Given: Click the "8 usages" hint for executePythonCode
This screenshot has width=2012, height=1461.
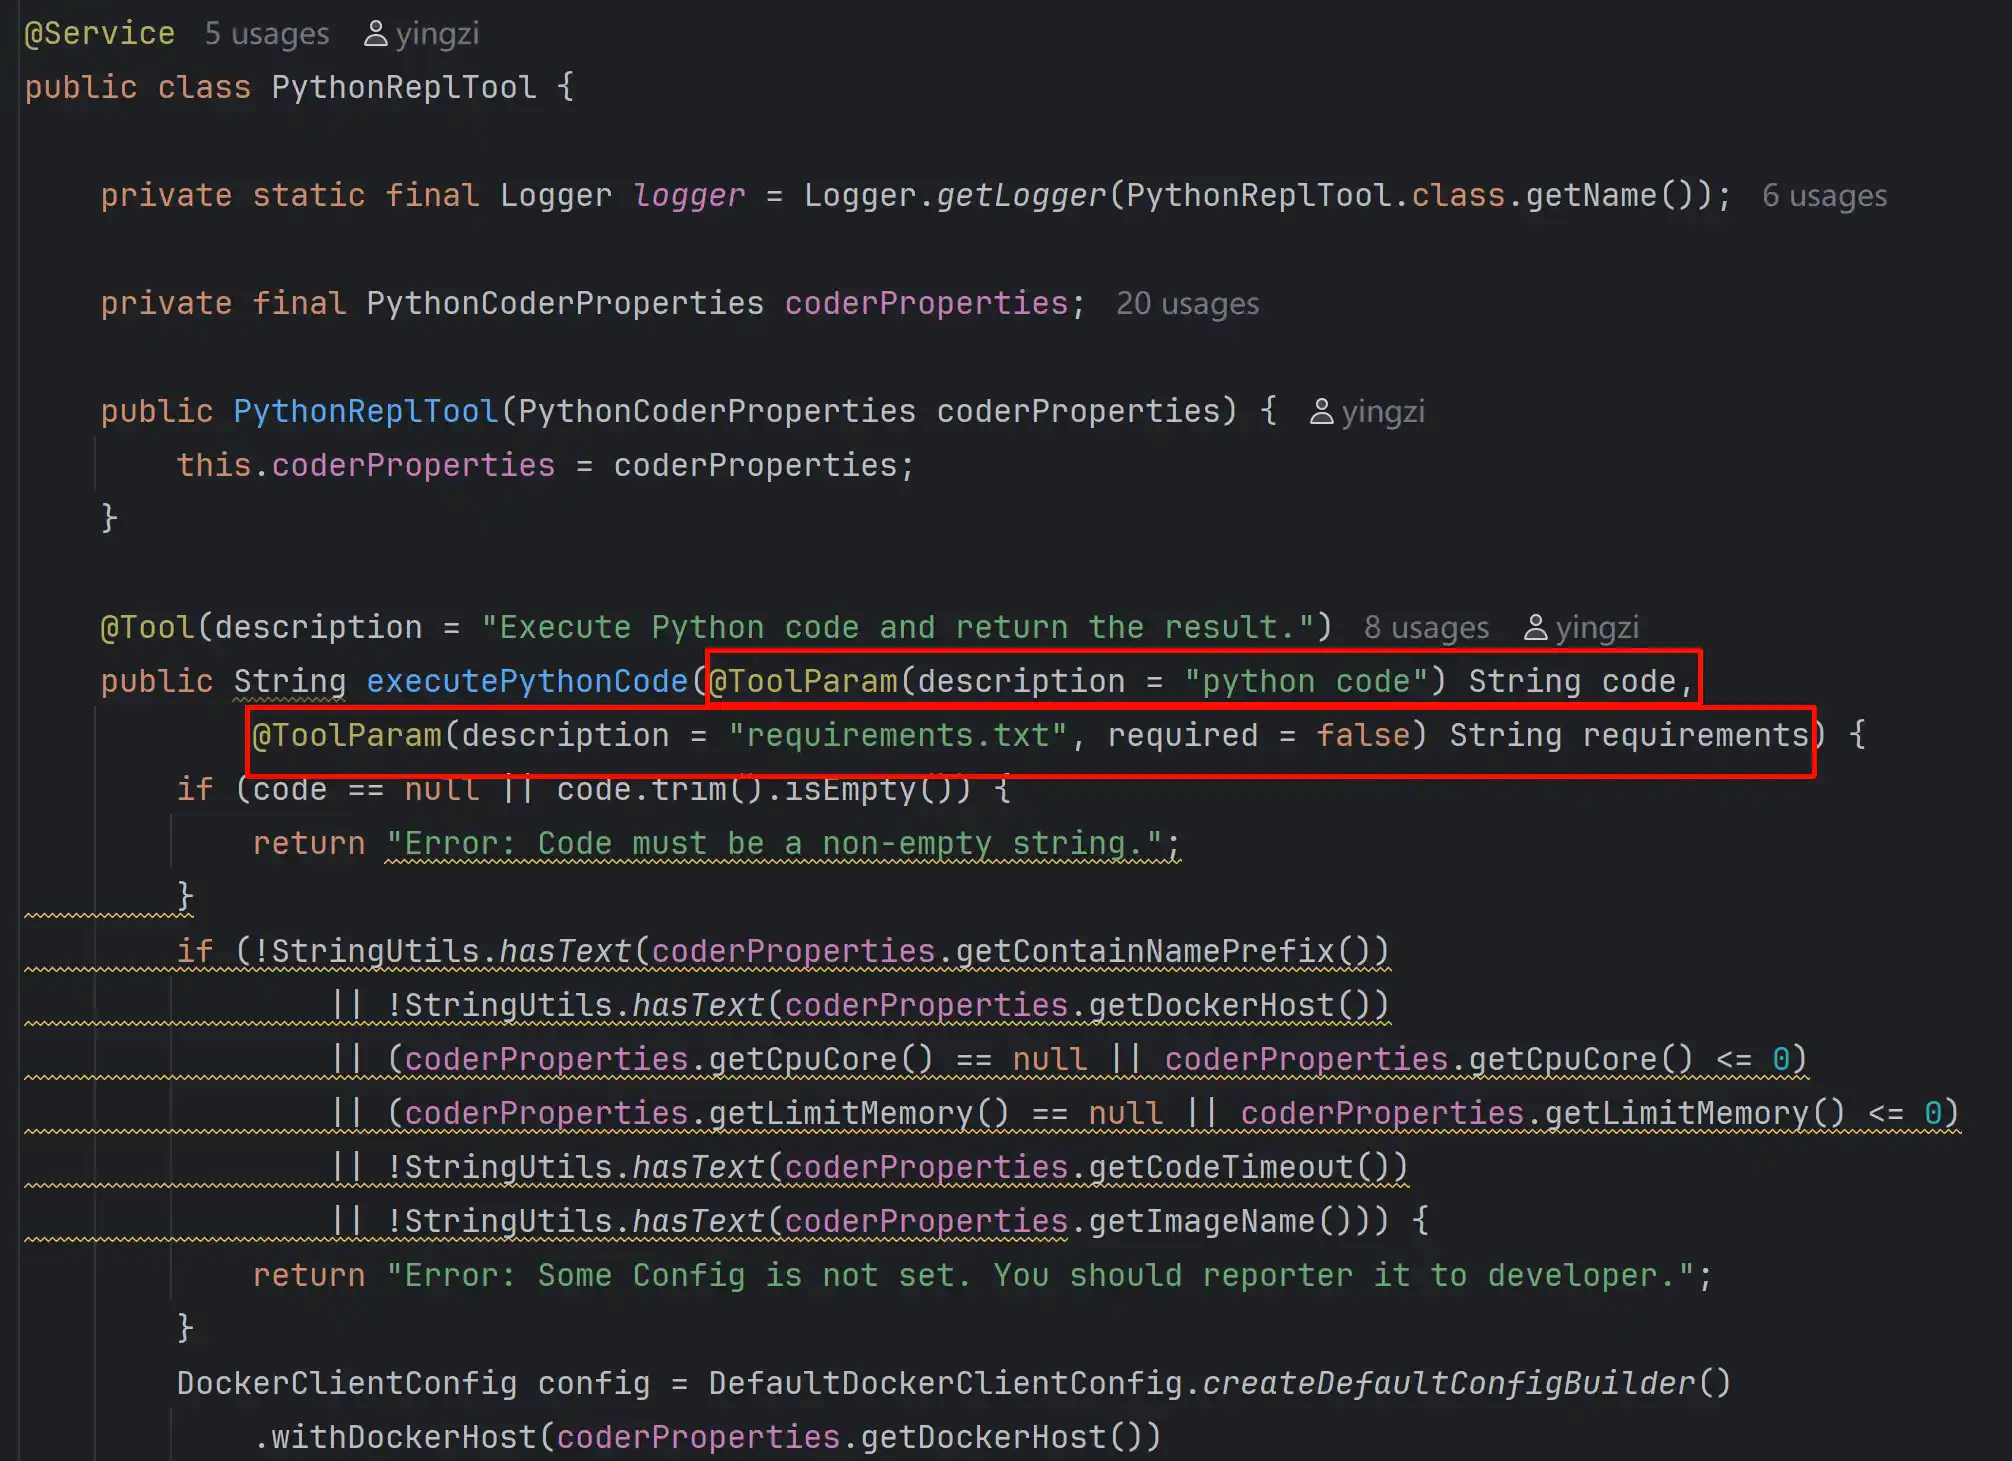Looking at the screenshot, I should coord(1426,628).
